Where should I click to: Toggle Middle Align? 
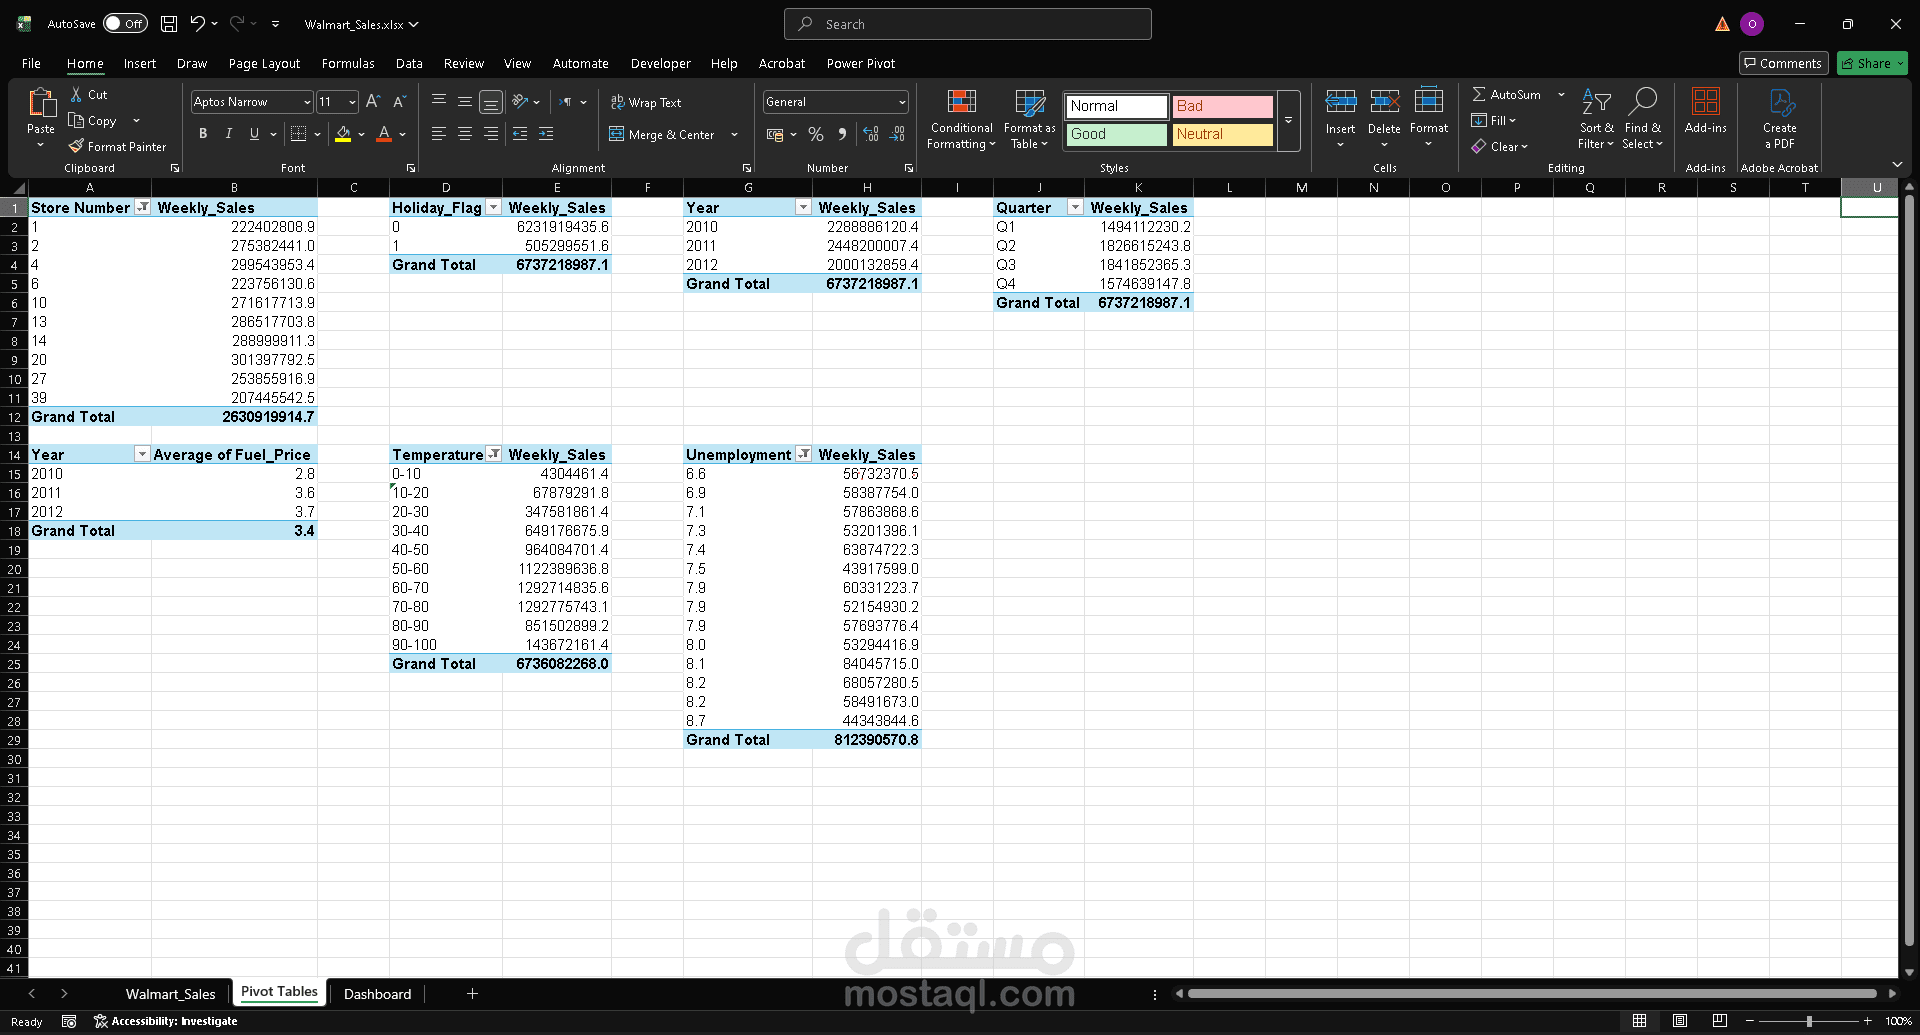(465, 102)
